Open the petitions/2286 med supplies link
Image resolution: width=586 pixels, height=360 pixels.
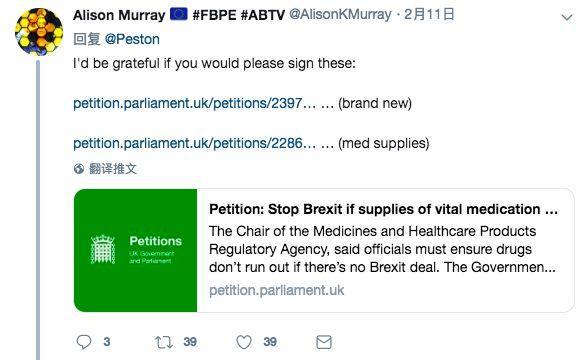[x=194, y=143]
